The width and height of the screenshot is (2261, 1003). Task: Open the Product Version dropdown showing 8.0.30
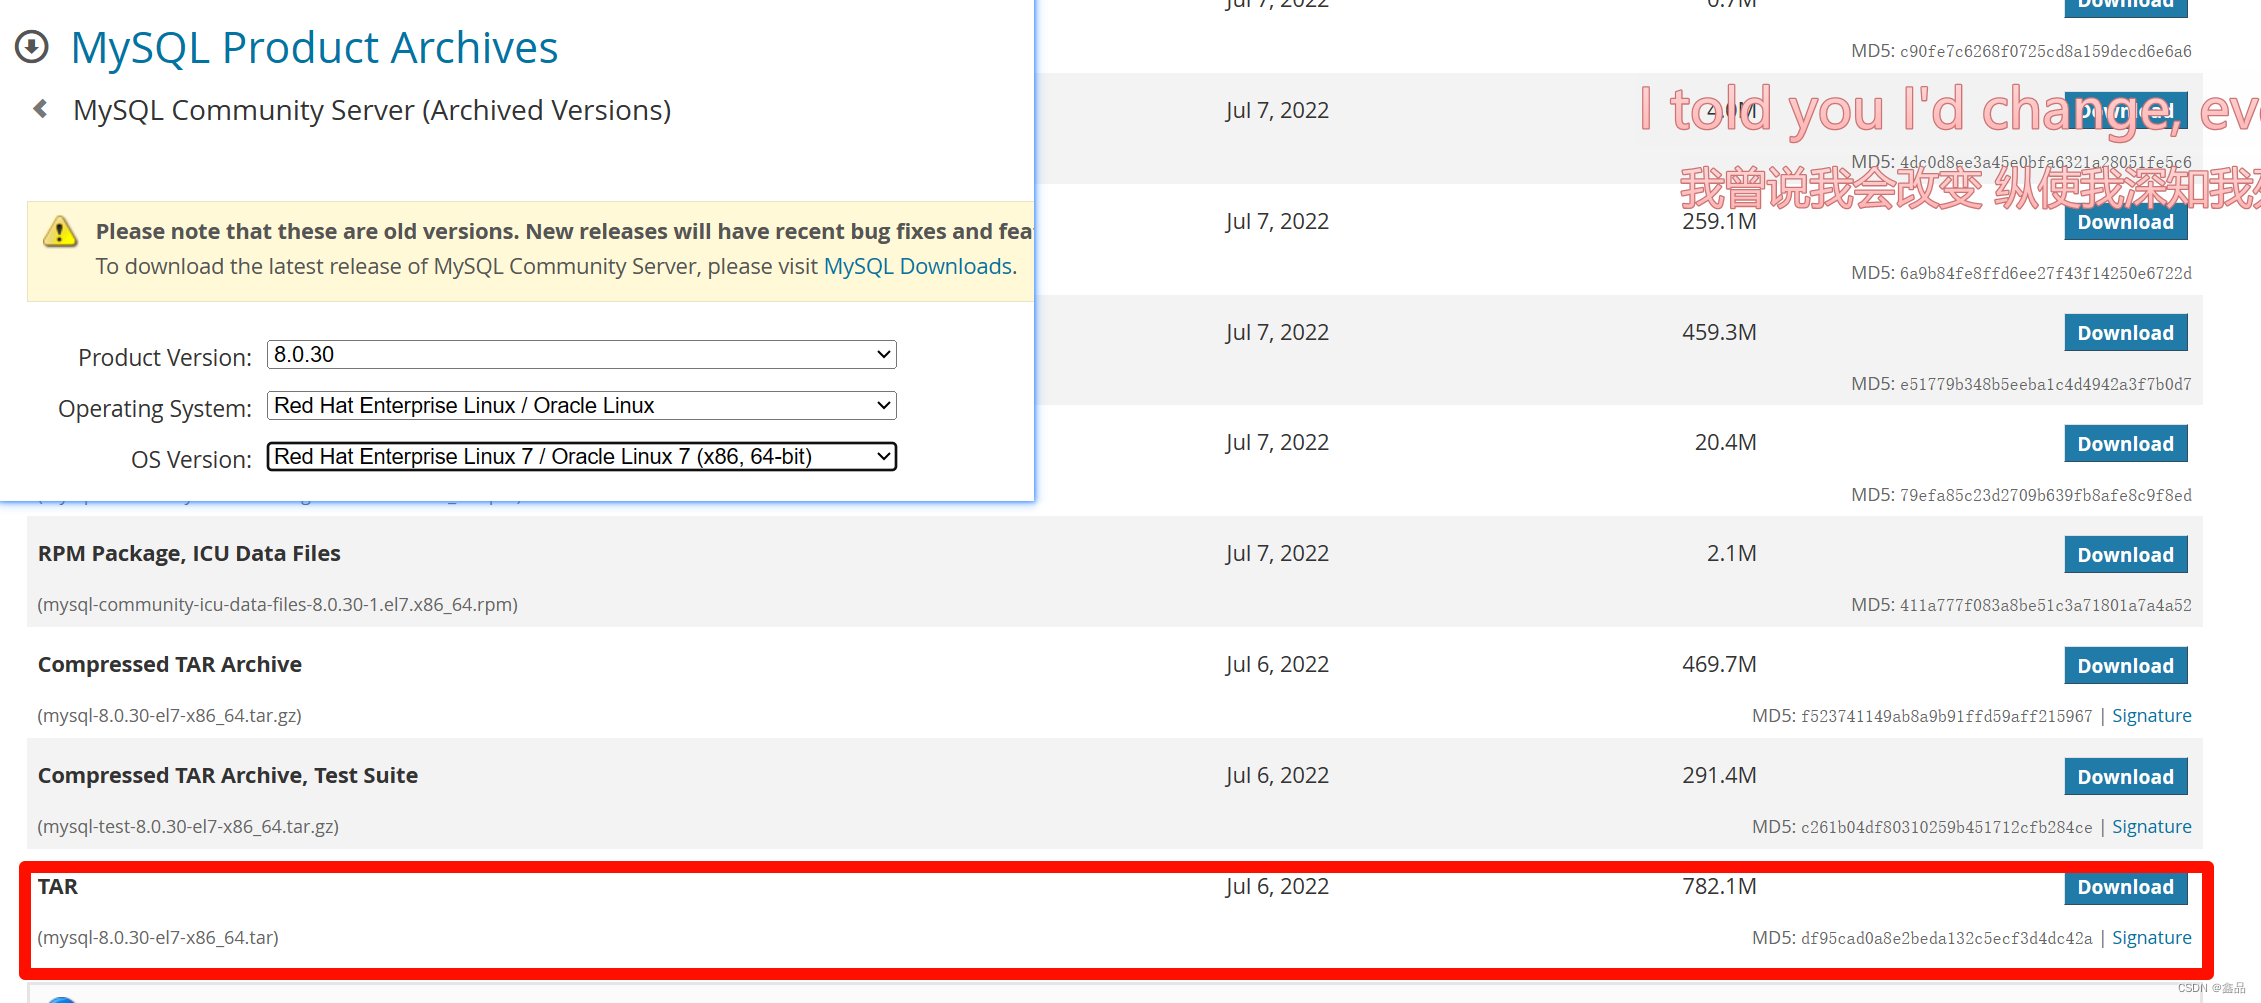point(581,354)
